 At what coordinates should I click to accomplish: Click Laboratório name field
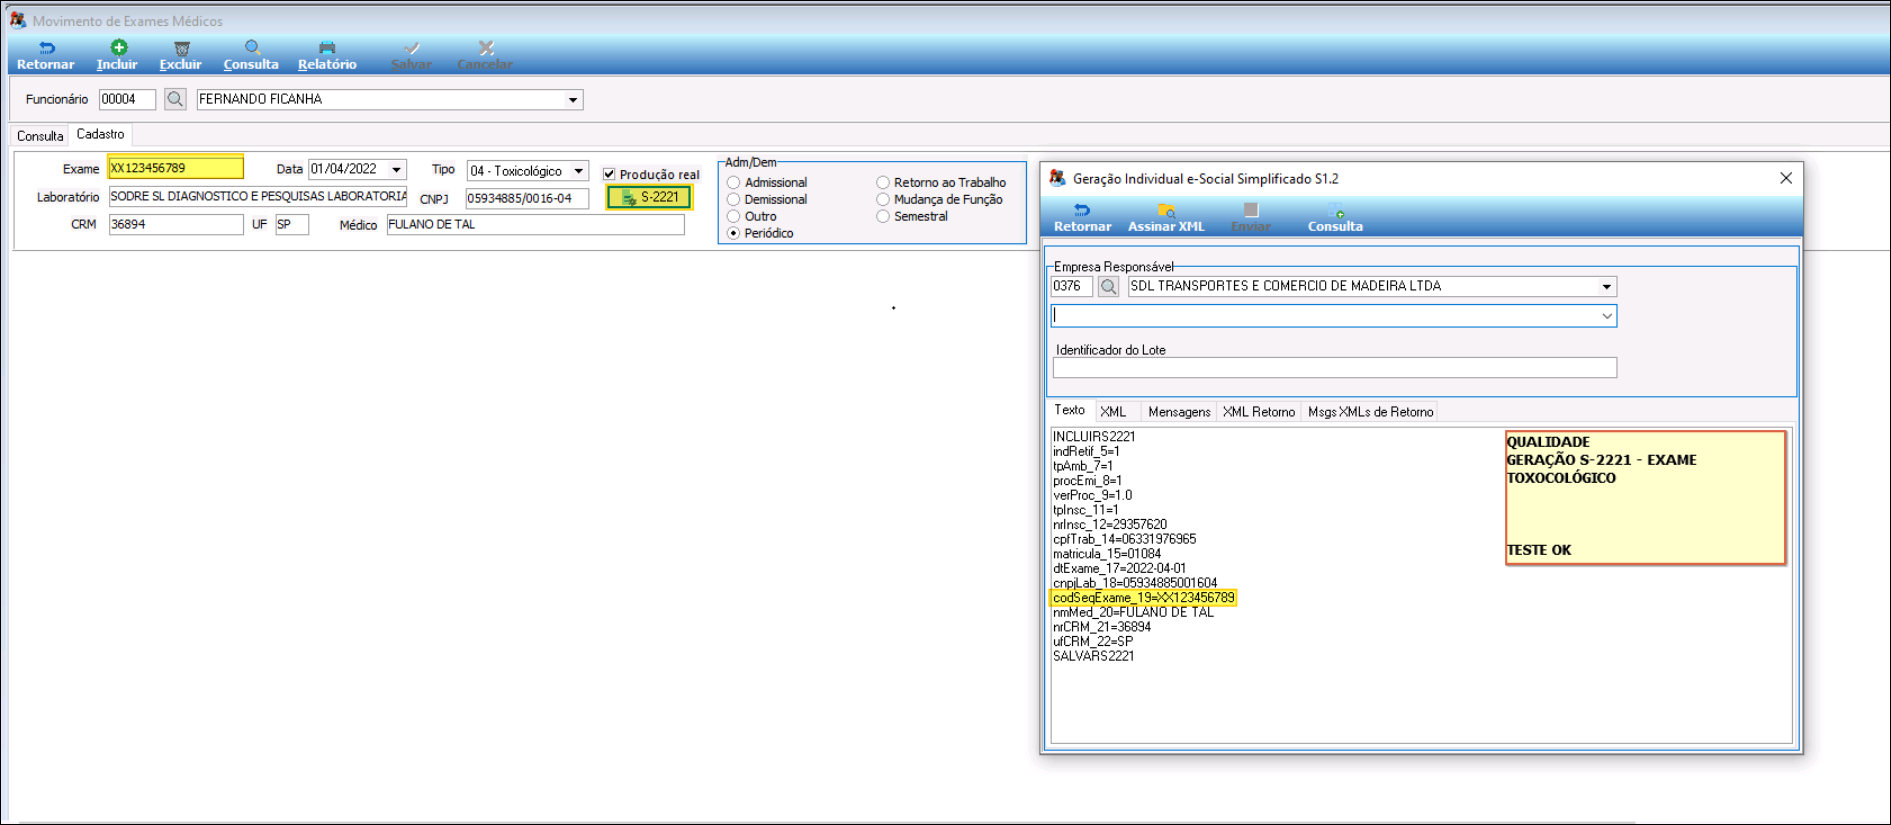point(258,197)
